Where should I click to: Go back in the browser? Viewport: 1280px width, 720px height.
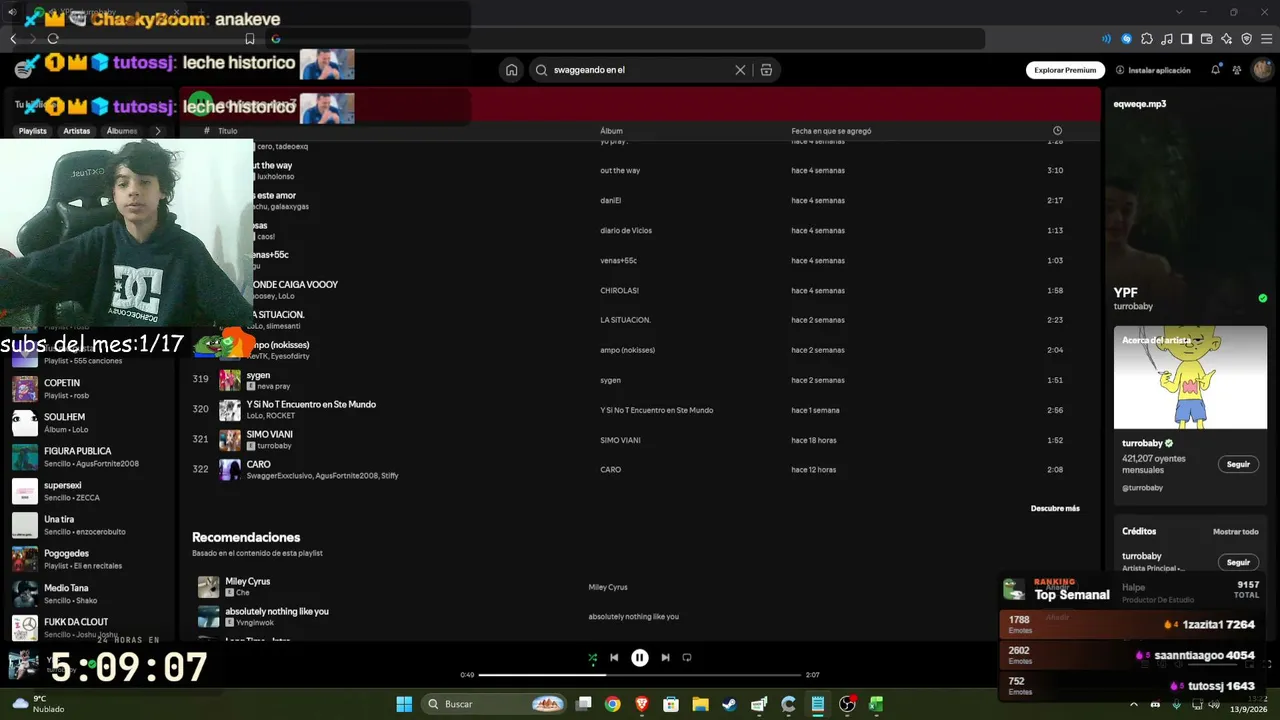(13, 39)
